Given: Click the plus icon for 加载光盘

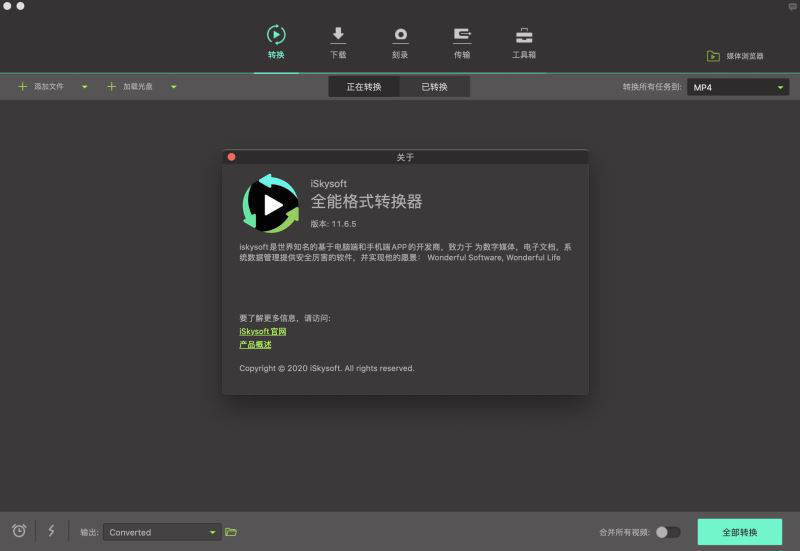Looking at the screenshot, I should coord(111,87).
